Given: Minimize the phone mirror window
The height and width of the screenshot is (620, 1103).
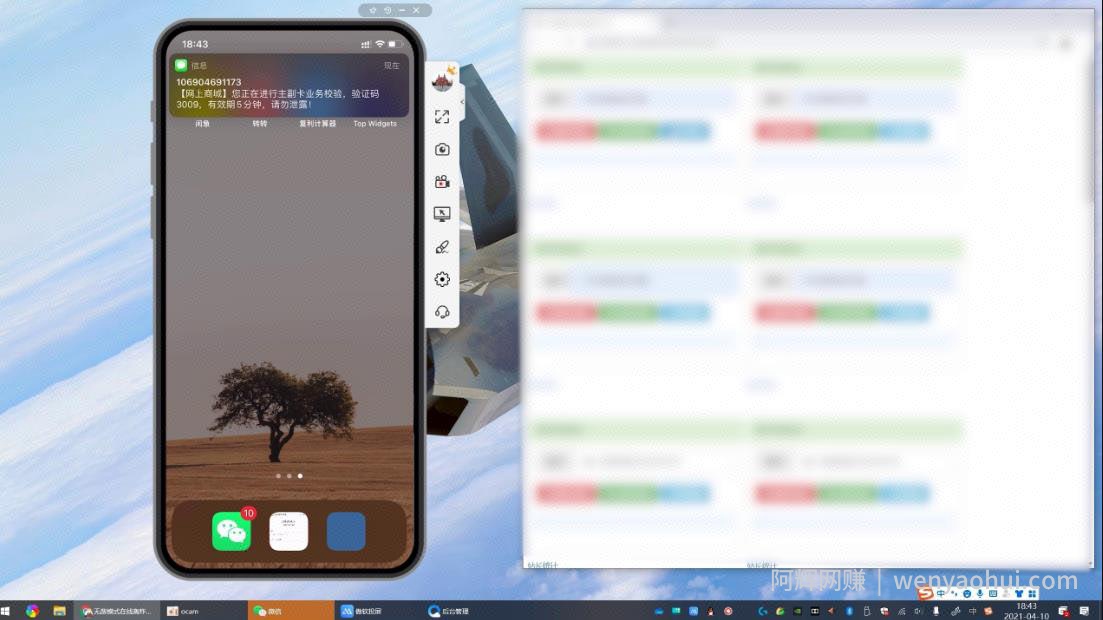Looking at the screenshot, I should point(402,11).
